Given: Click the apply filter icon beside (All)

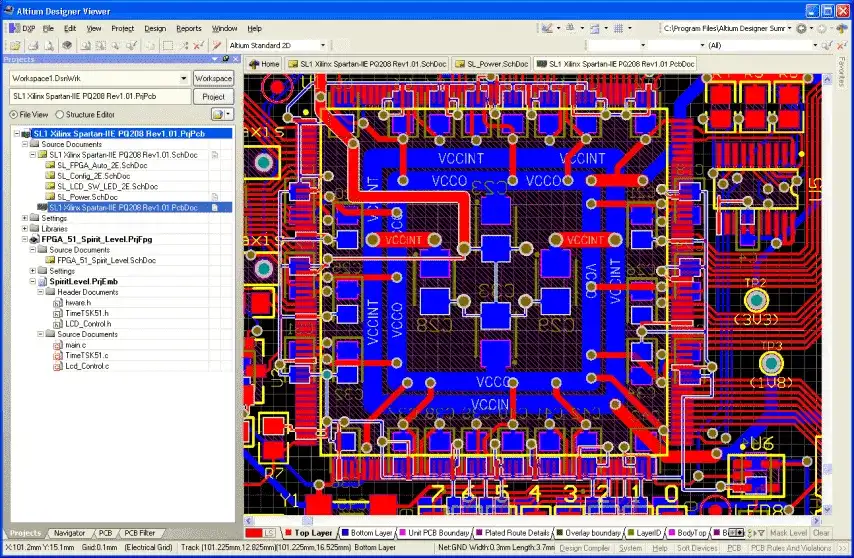Looking at the screenshot, I should coord(827,46).
